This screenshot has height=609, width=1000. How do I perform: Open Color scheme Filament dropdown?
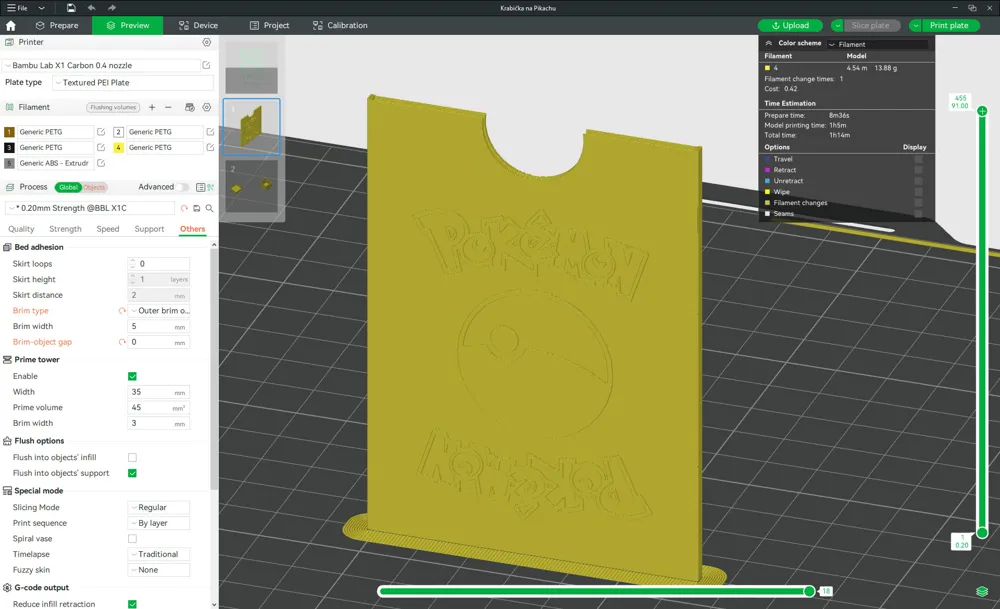tap(876, 44)
